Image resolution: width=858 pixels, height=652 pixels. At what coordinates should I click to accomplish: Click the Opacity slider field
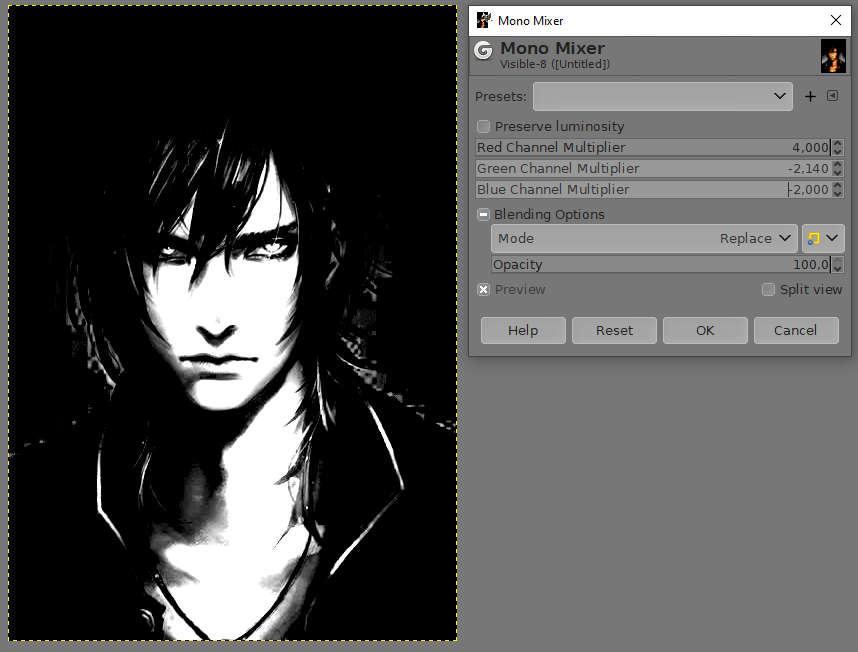click(660, 265)
